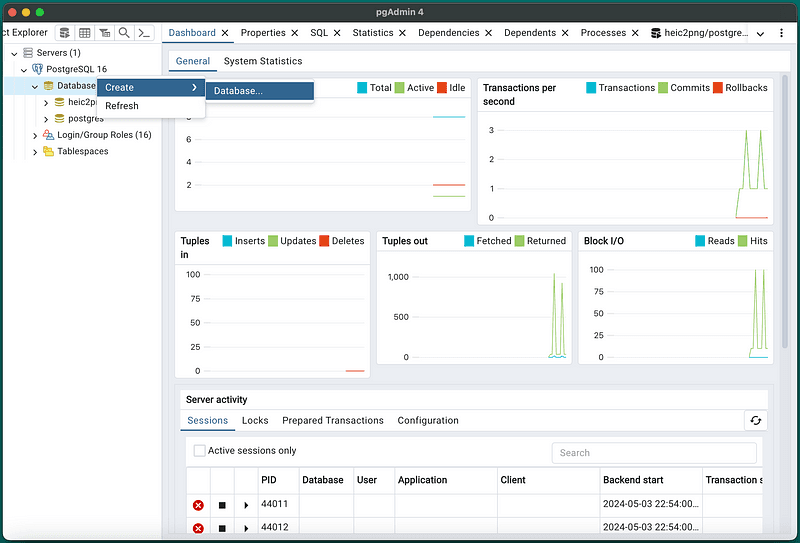Click the sessions Search field

(x=654, y=453)
